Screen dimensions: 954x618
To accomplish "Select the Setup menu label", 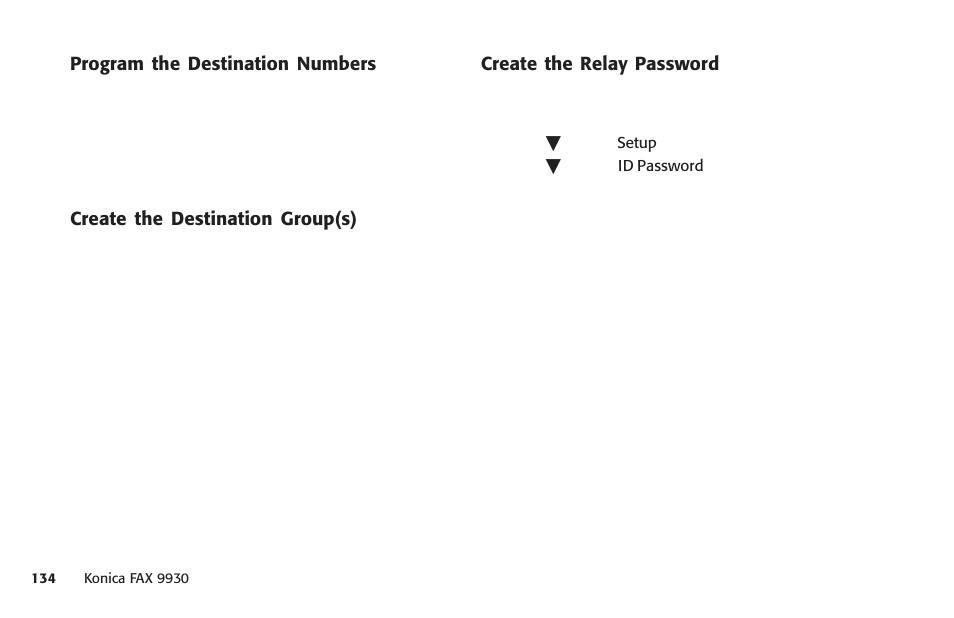I will pyautogui.click(x=636, y=144).
